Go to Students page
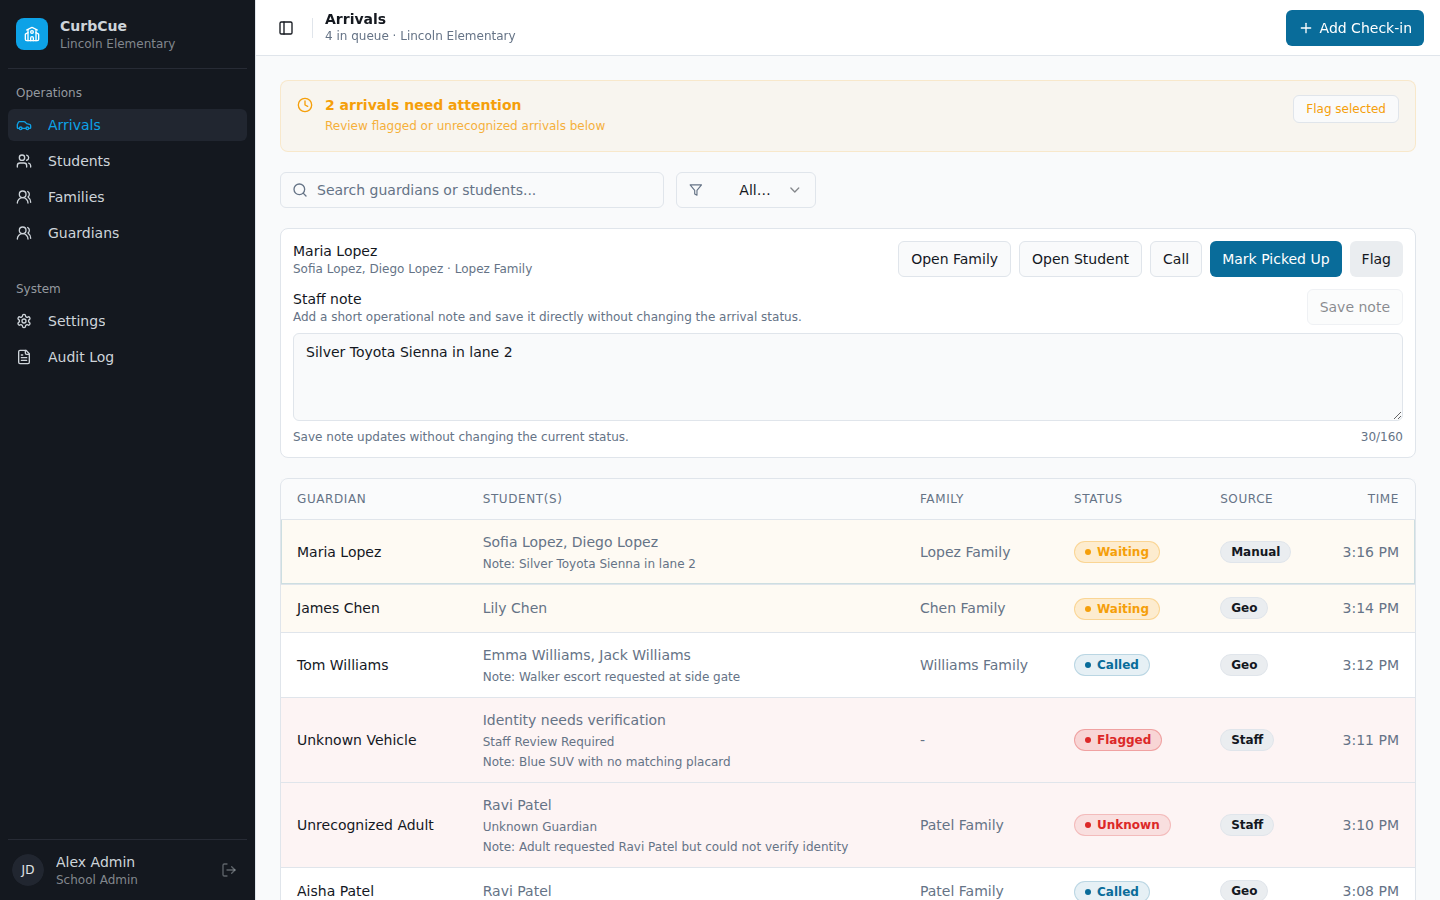Viewport: 1440px width, 900px height. tap(127, 161)
